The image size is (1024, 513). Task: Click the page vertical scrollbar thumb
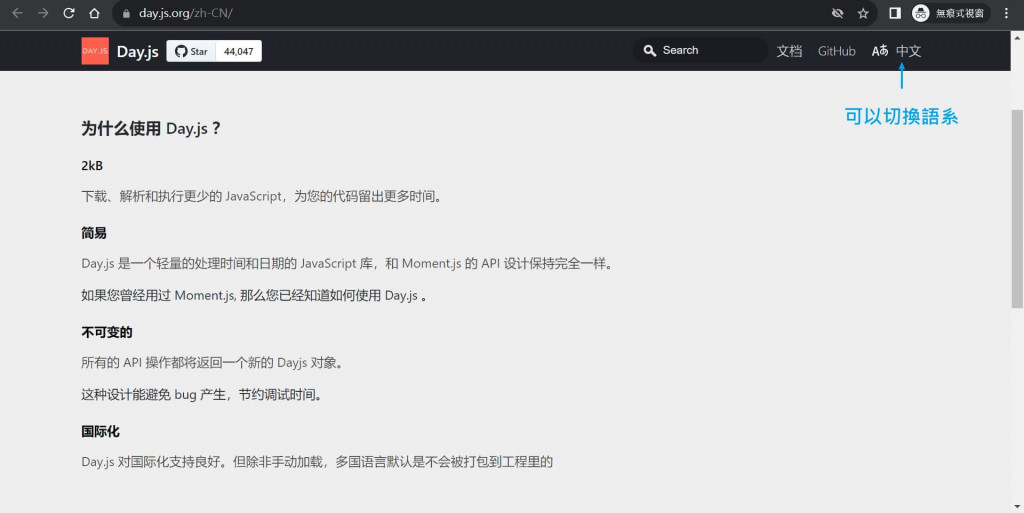point(1017,209)
